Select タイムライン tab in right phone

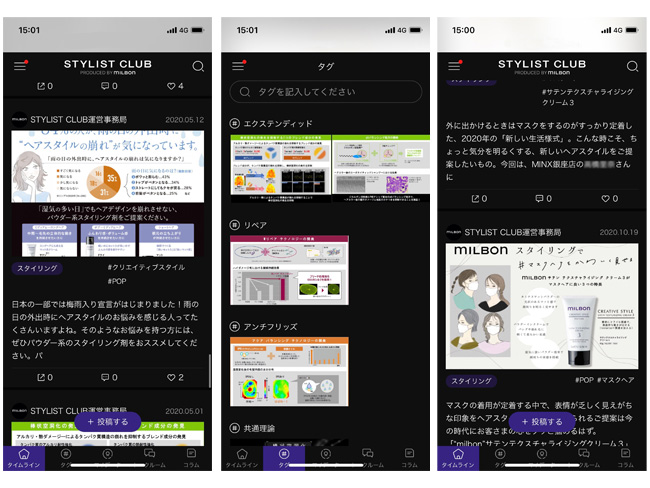click(458, 458)
